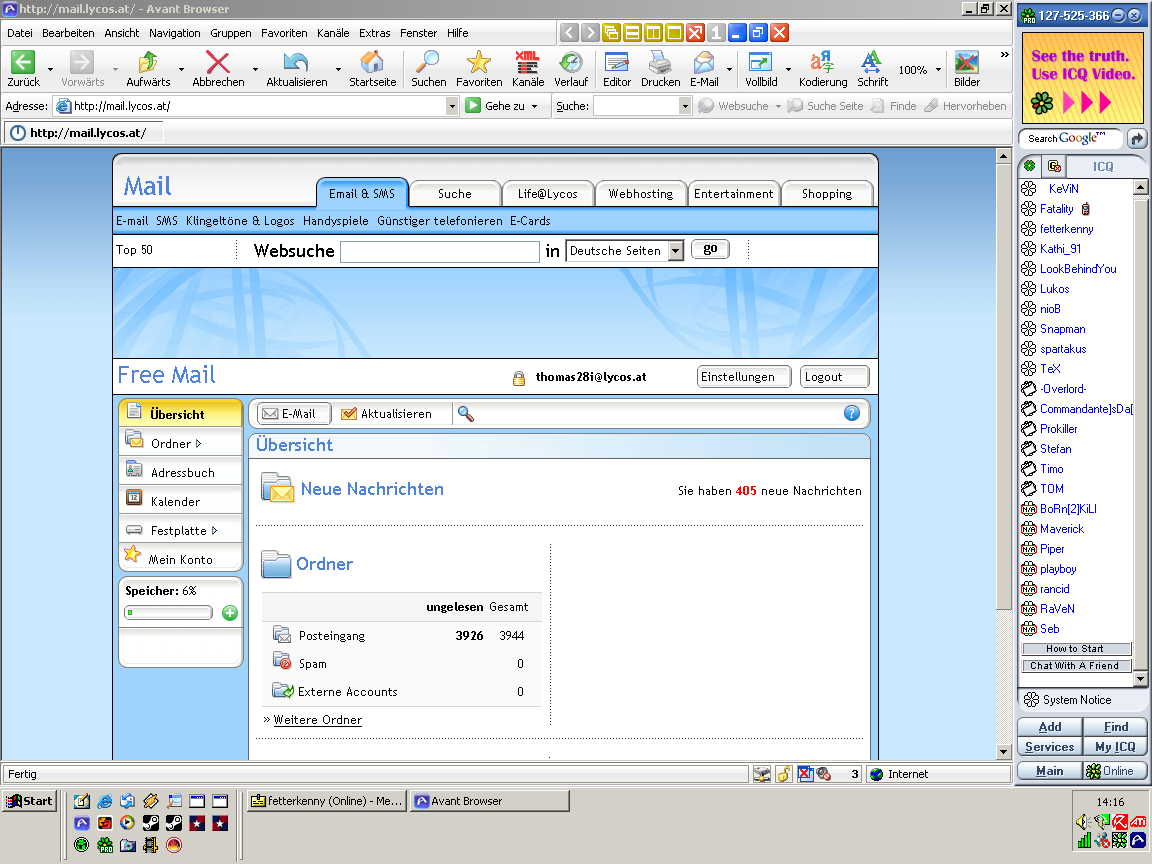1152x864 pixels.
Task: Open the zoom 100% dropdown arrow
Action: click(938, 70)
